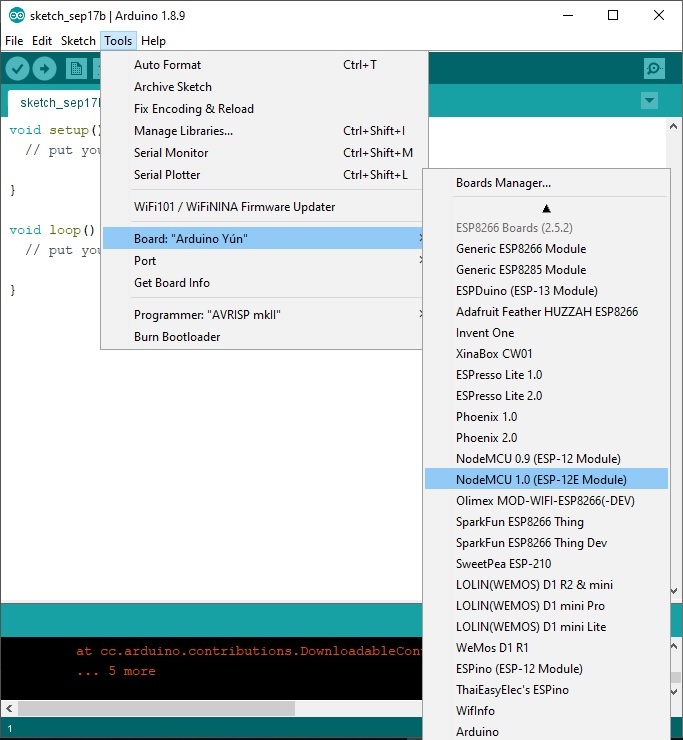Select Invent One board
683x740 pixels.
546,333
